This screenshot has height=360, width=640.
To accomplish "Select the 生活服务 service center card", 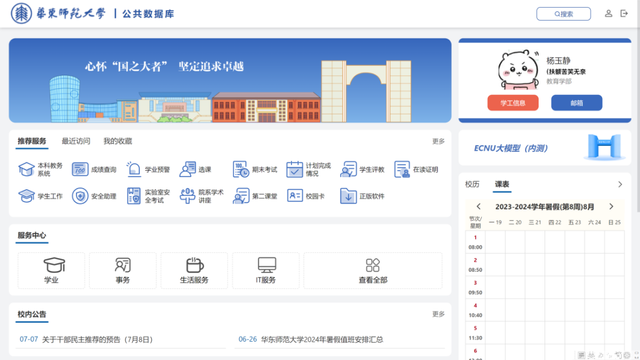I will pyautogui.click(x=194, y=270).
